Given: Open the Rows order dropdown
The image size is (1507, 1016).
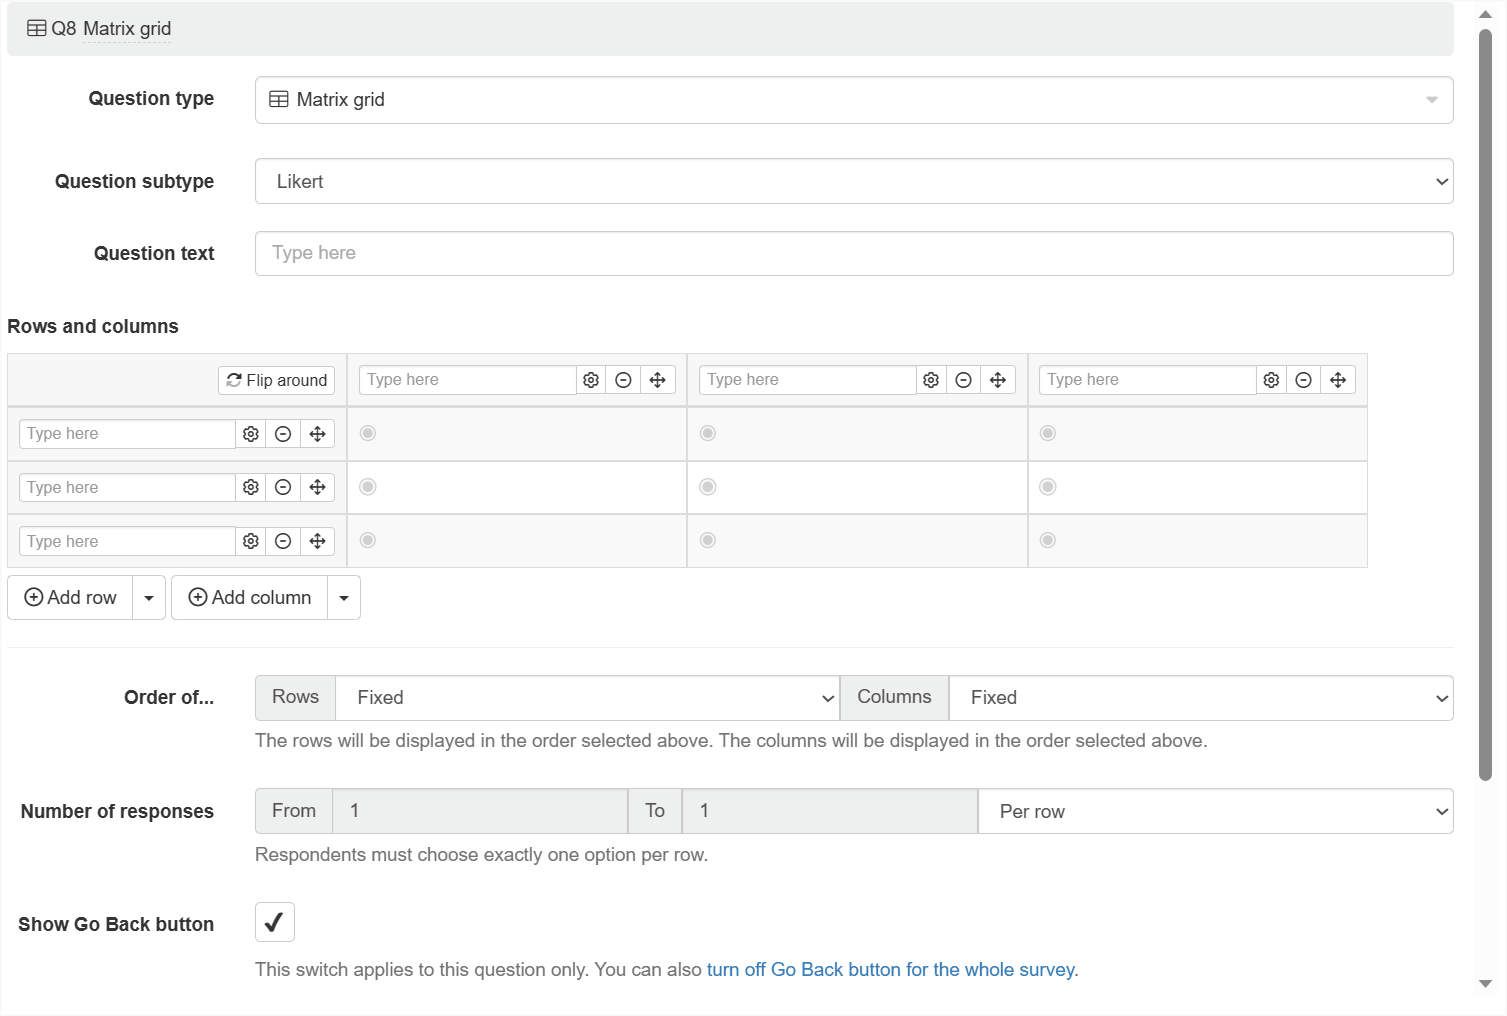Looking at the screenshot, I should point(587,698).
